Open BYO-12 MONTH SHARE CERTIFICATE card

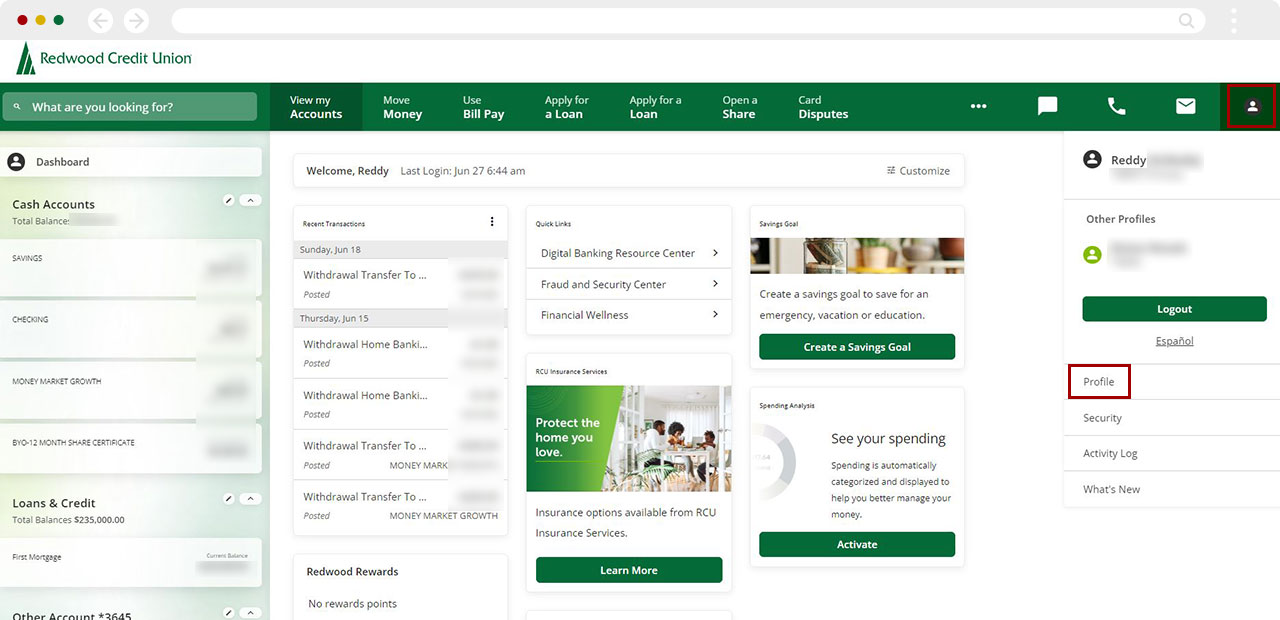131,448
